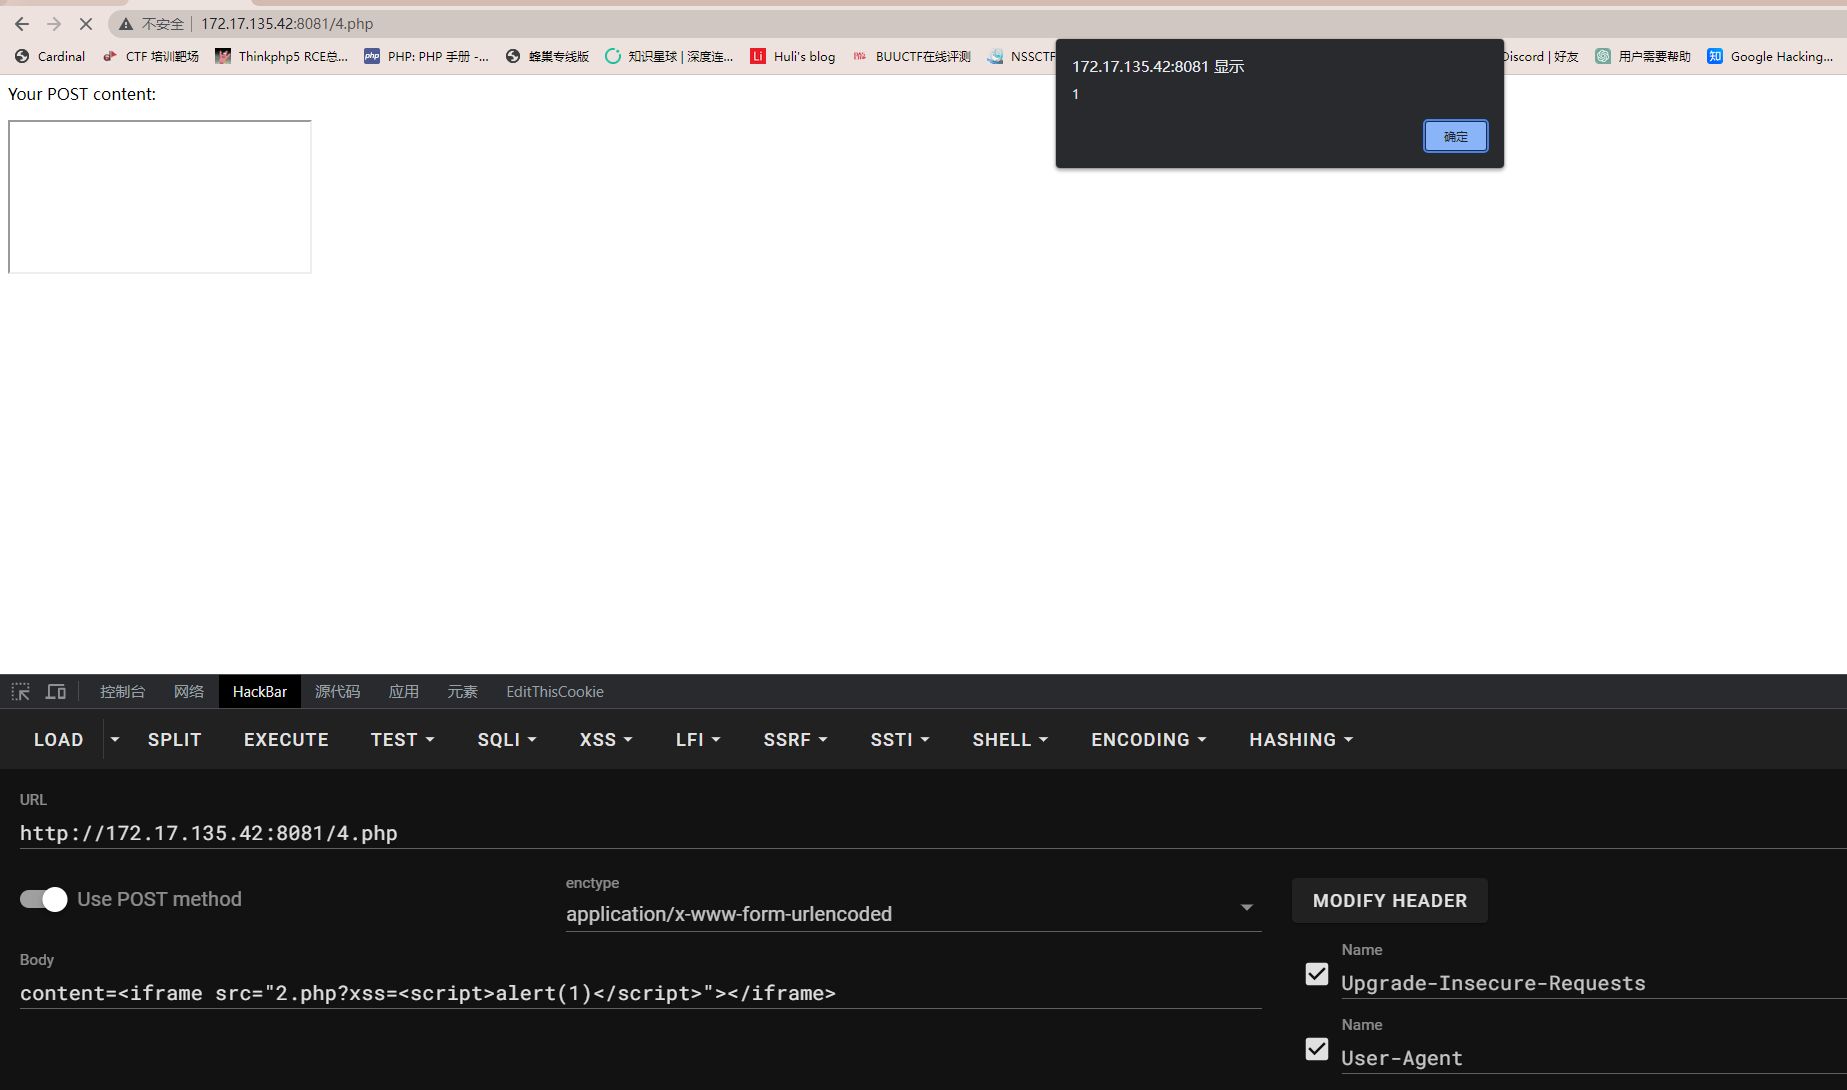Click the HackBar SPLIT button

click(175, 740)
